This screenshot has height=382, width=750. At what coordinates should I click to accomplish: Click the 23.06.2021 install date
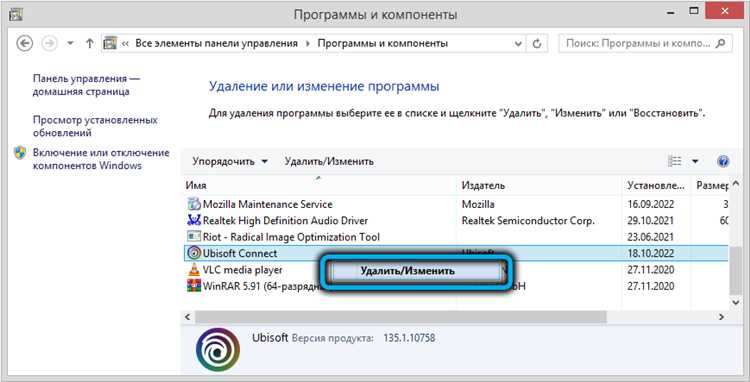coord(651,237)
